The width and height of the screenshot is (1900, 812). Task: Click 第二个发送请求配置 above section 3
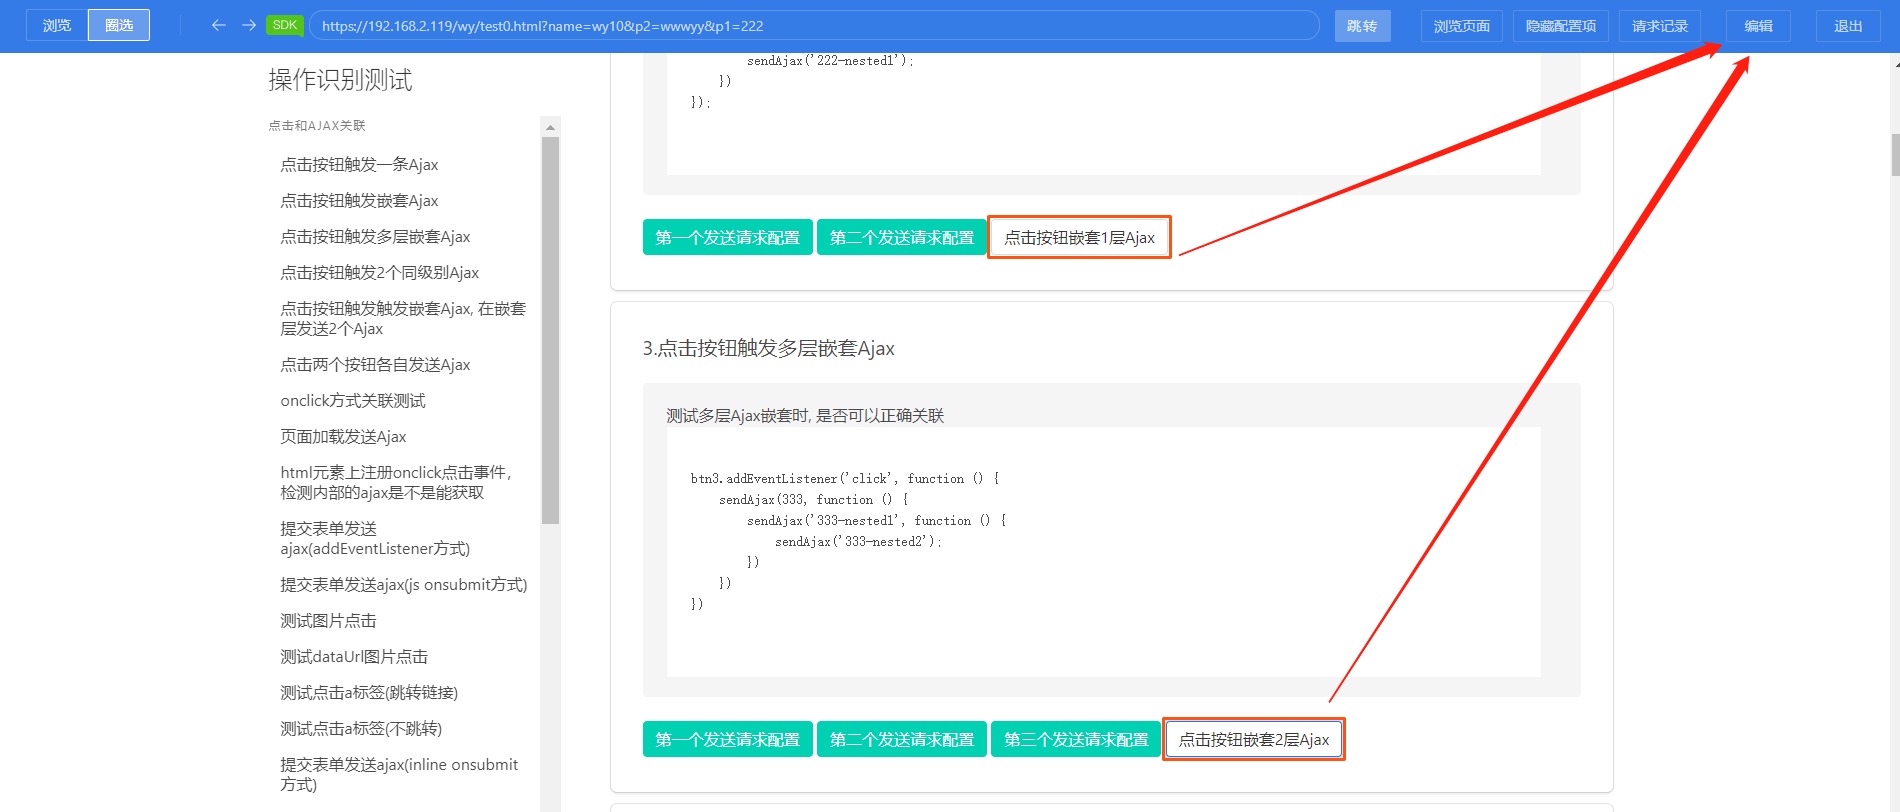click(902, 237)
